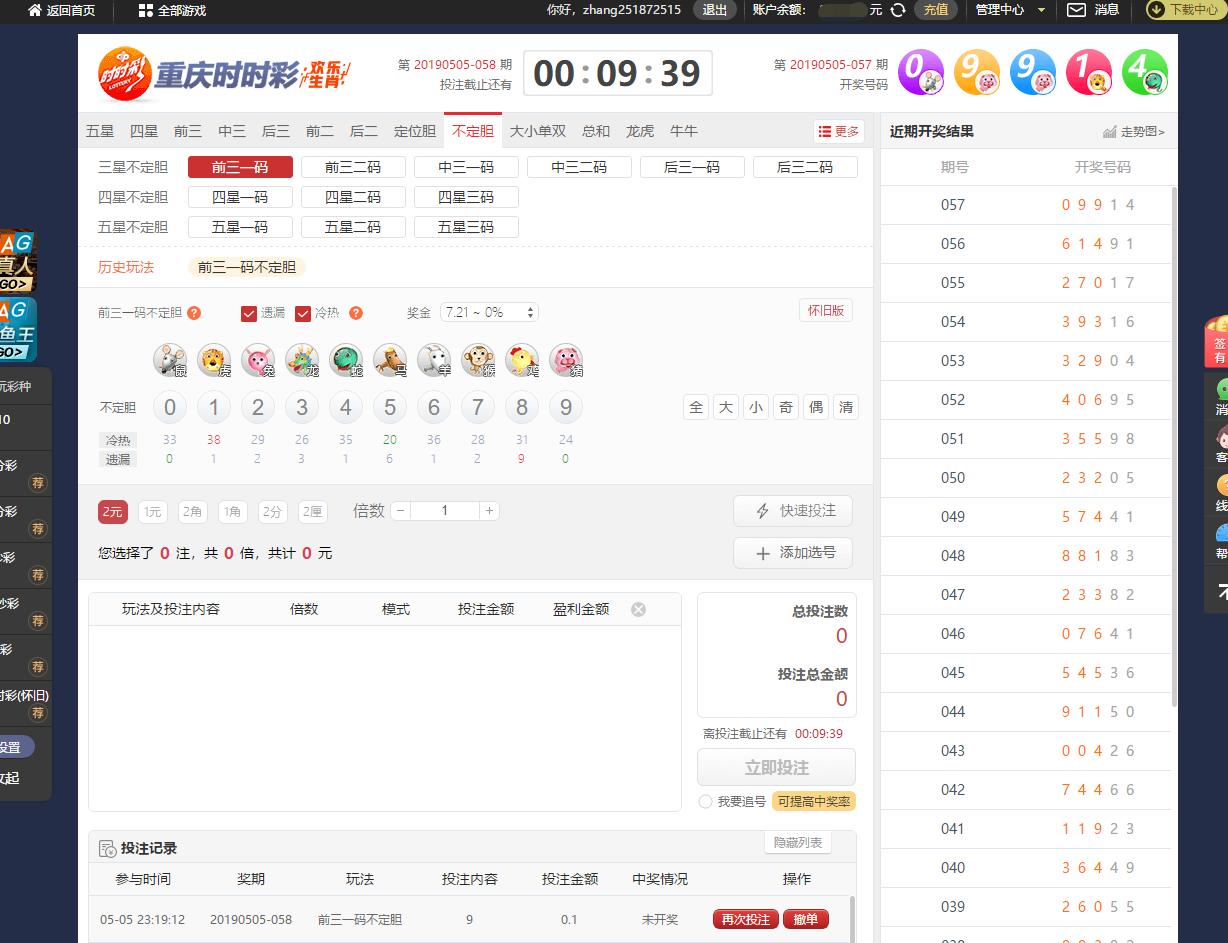
Task: Switch to the 龙虎 tab
Action: (640, 131)
